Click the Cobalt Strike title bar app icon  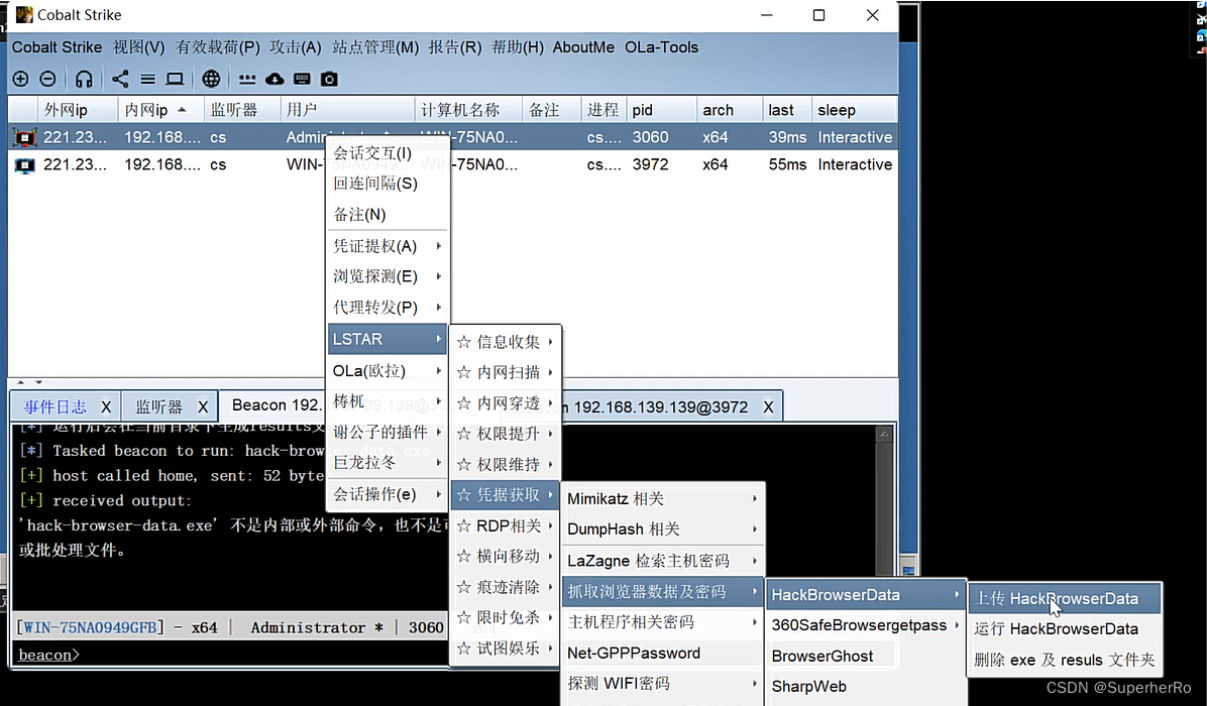click(24, 15)
